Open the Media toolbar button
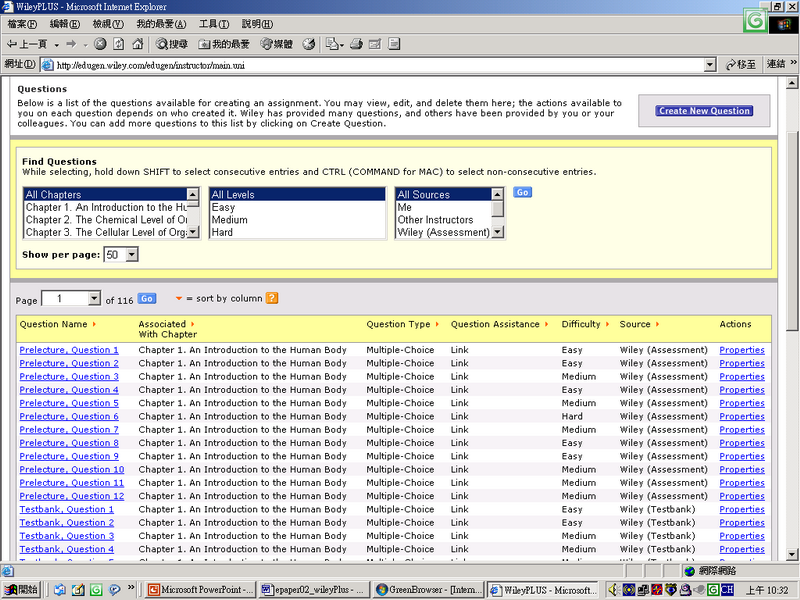800x600 pixels. click(277, 44)
